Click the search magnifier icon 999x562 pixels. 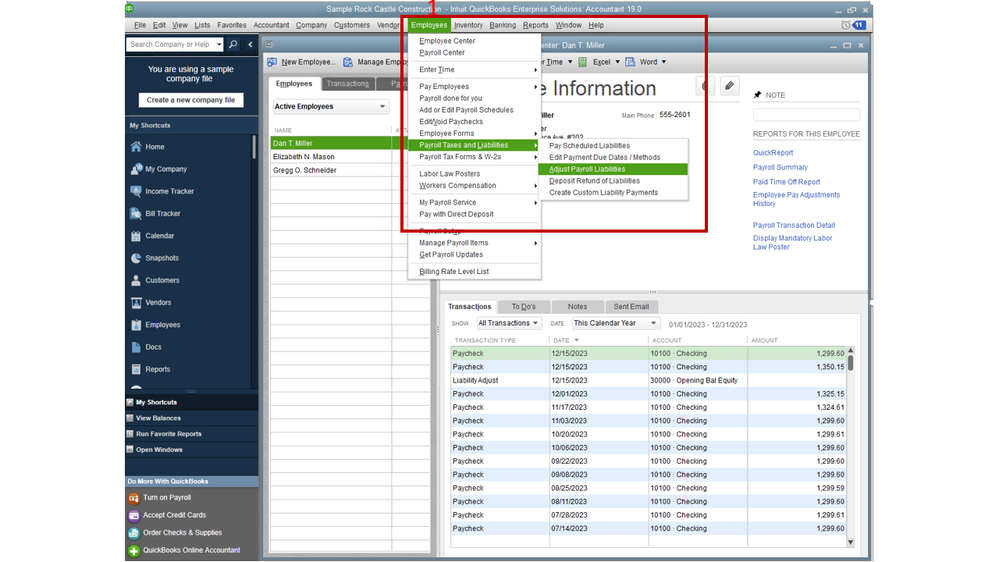coord(233,44)
